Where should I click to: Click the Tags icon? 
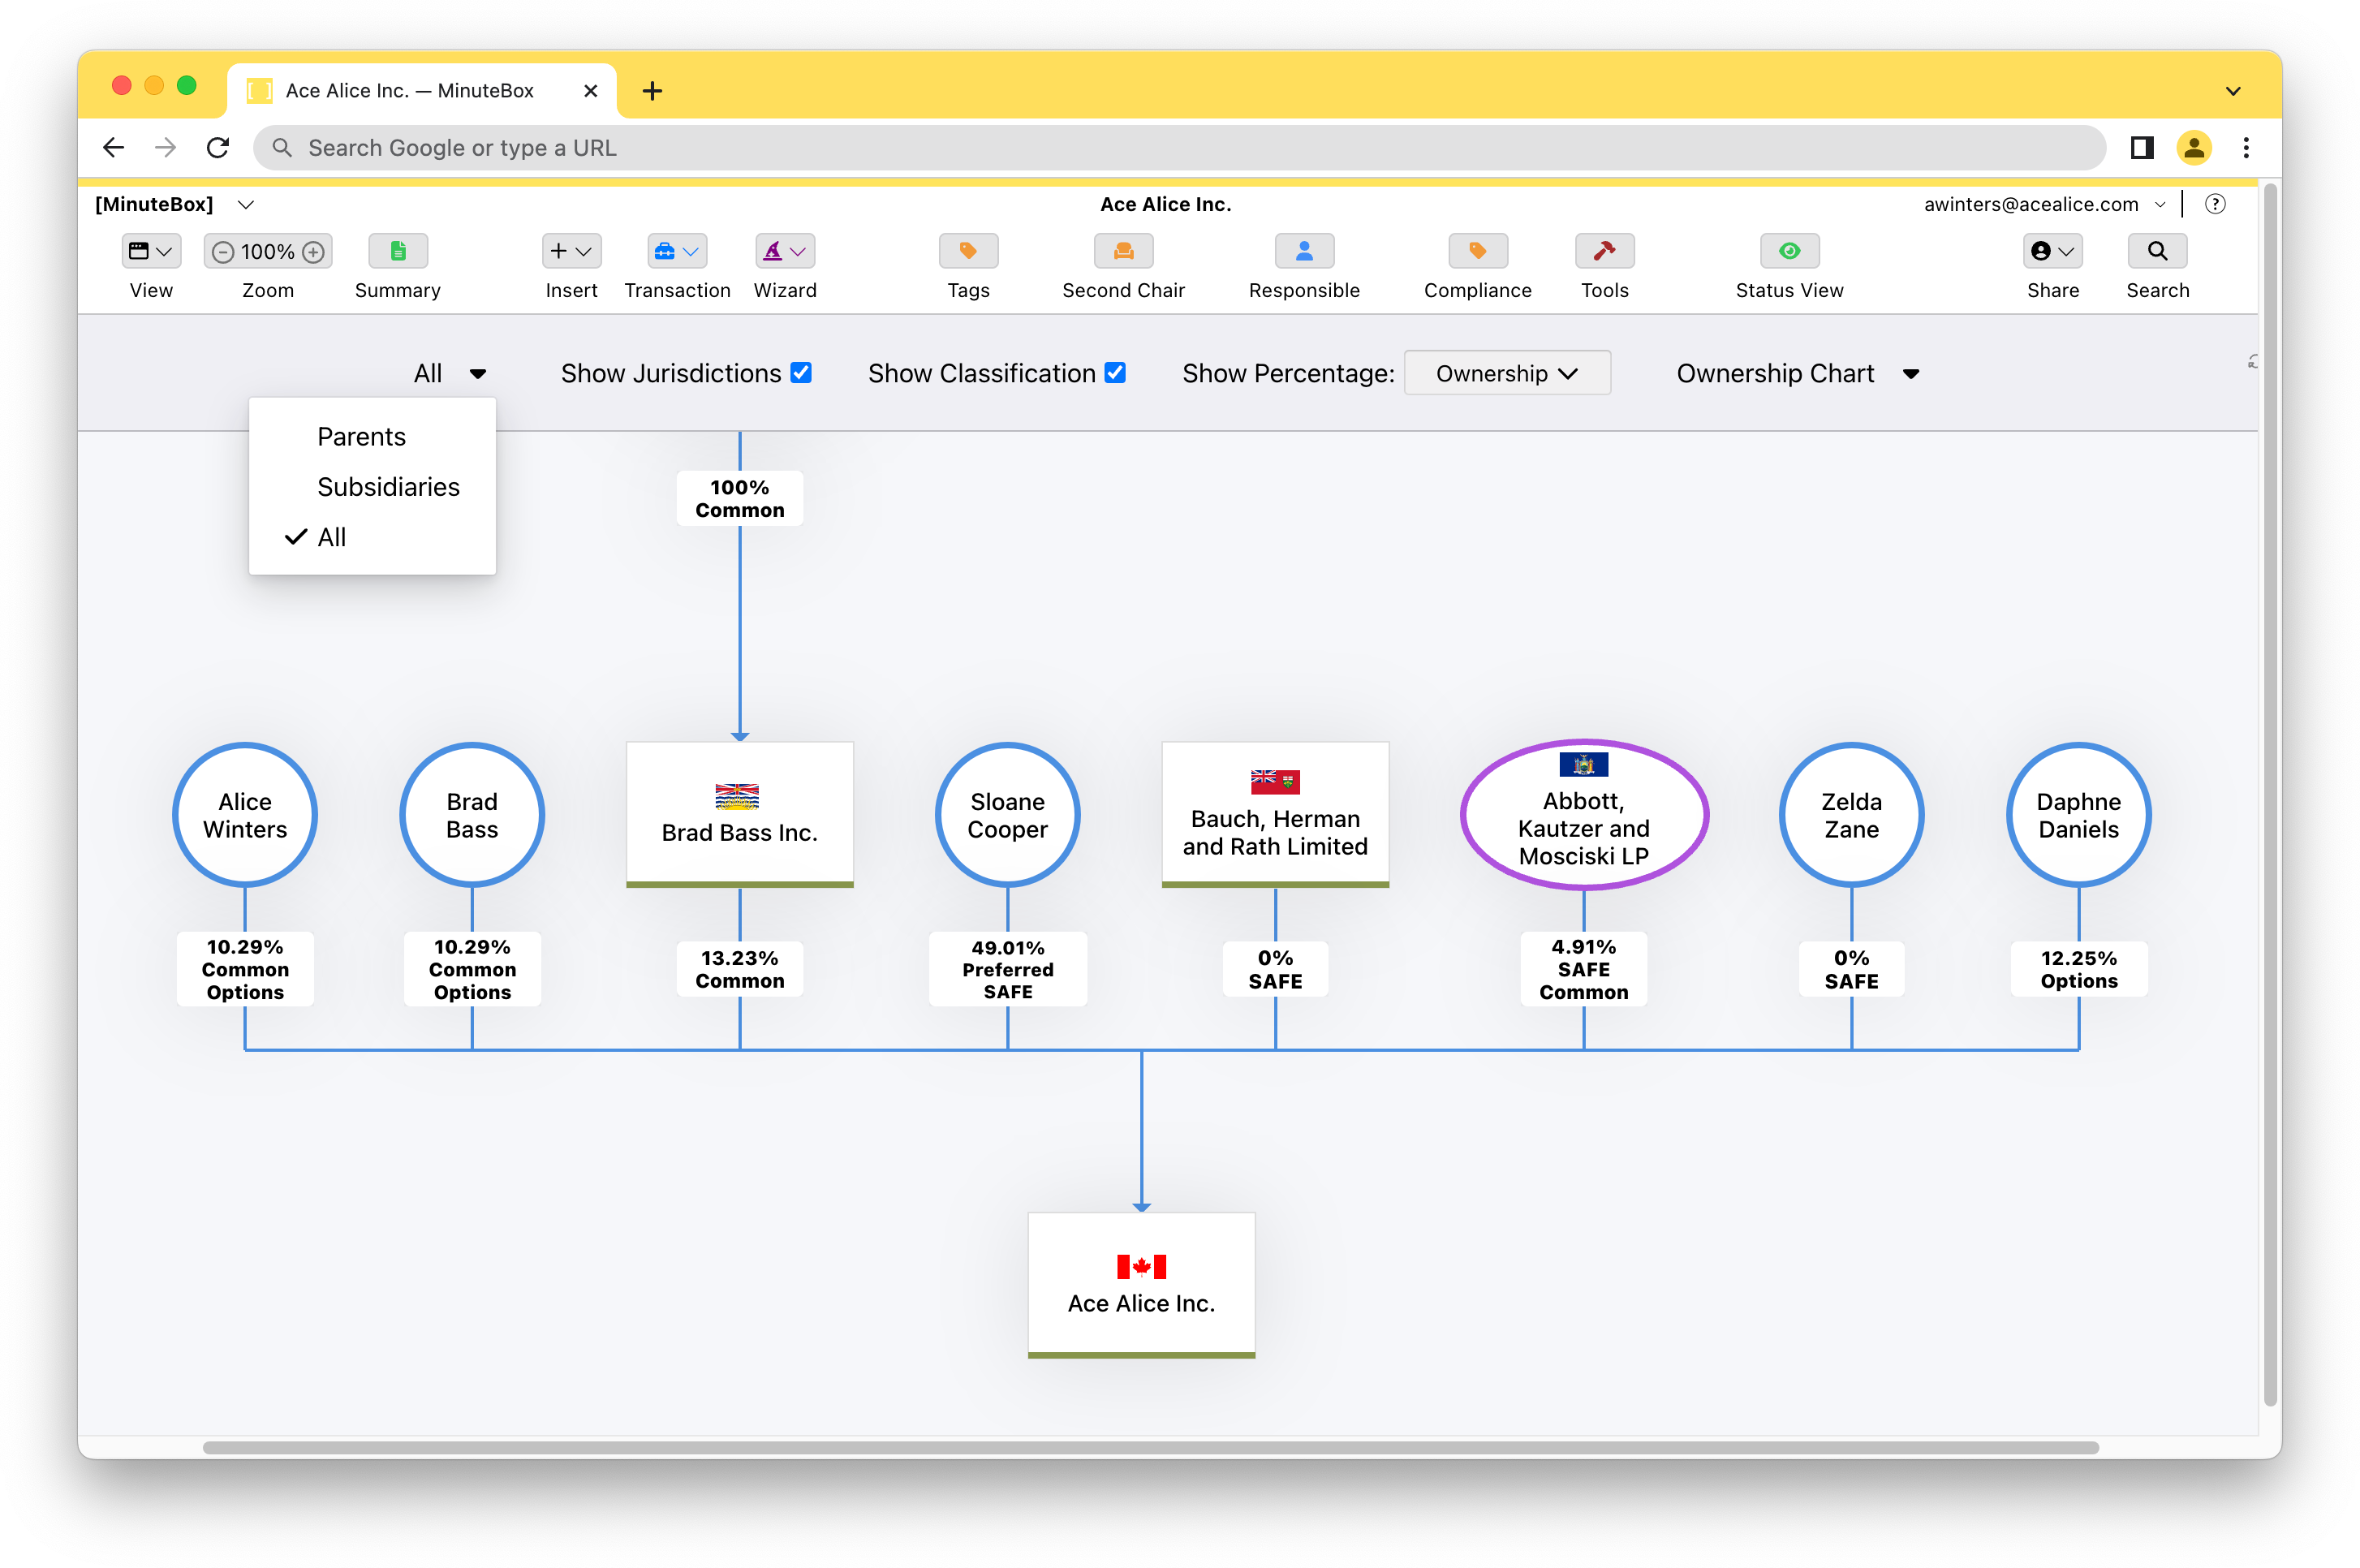click(968, 251)
